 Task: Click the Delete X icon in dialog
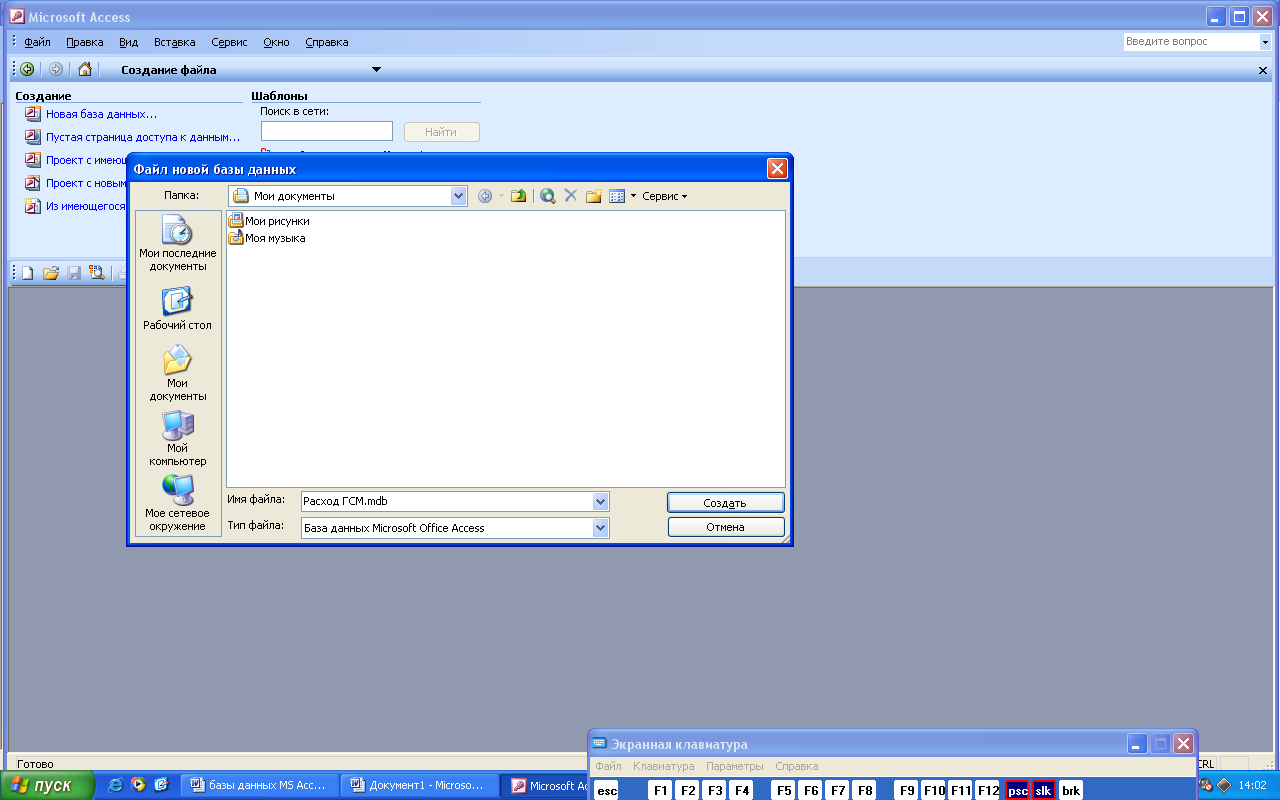pyautogui.click(x=571, y=196)
